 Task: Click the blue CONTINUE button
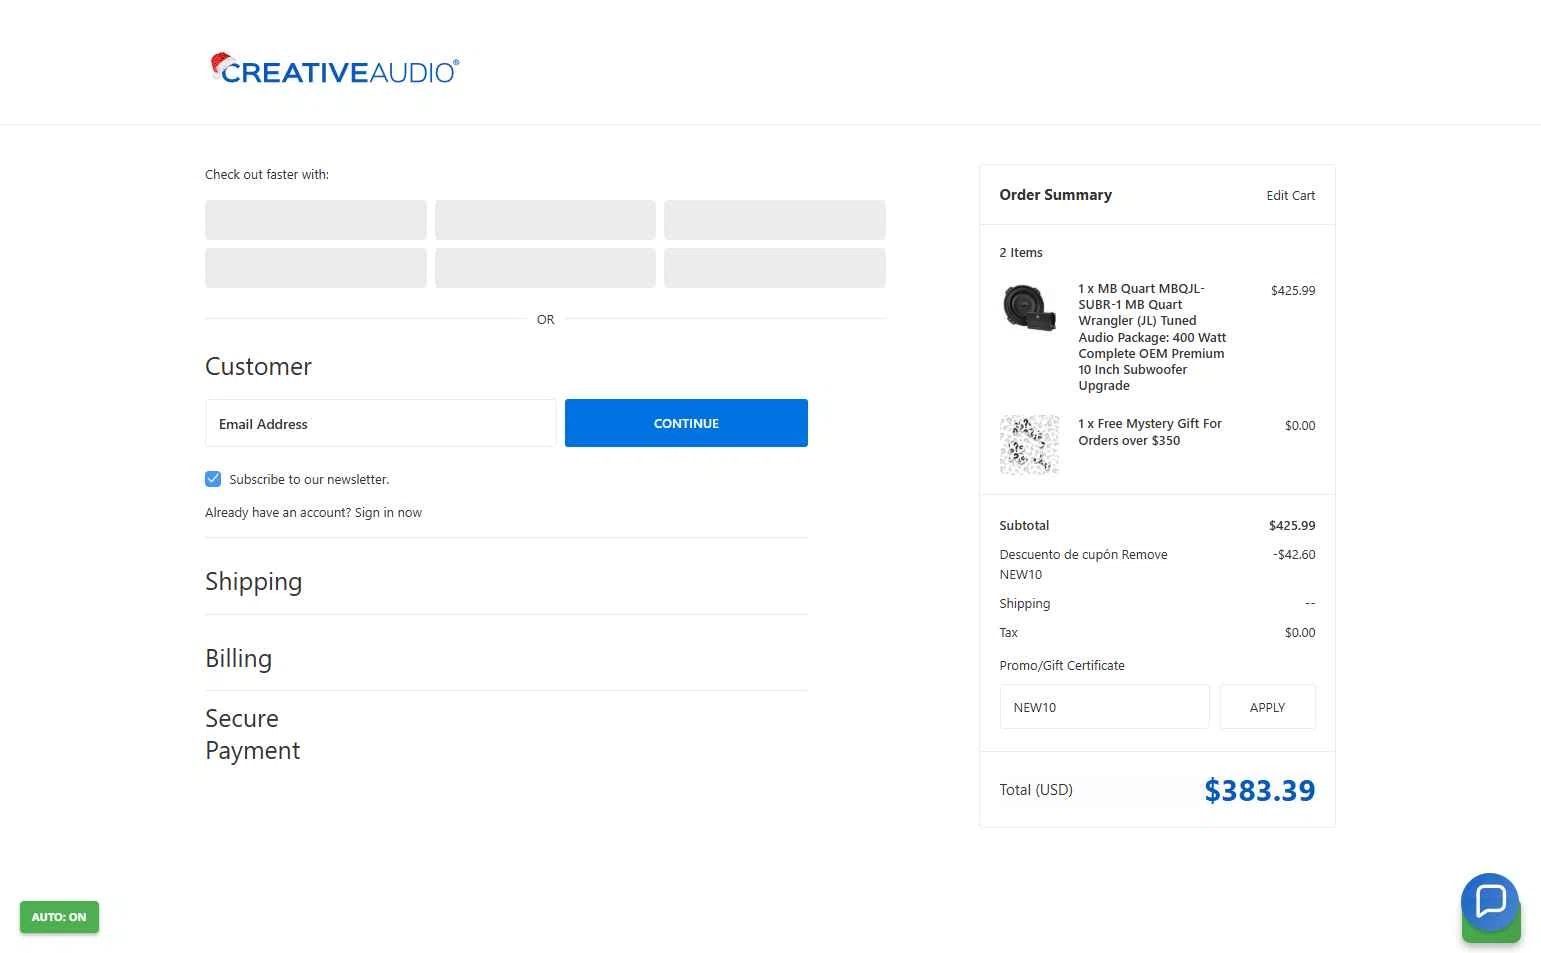pyautogui.click(x=686, y=423)
